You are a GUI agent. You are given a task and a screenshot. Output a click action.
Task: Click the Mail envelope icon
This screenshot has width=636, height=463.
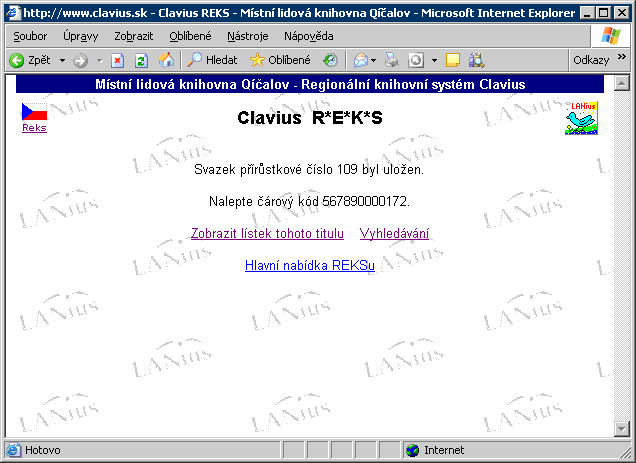coord(361,60)
